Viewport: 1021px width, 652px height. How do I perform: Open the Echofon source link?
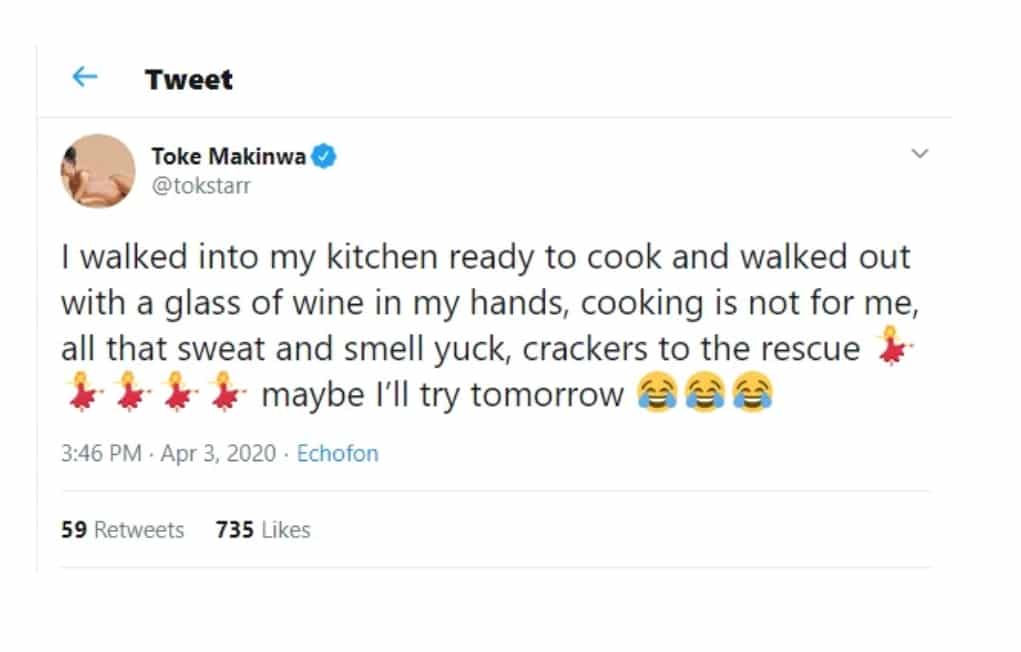338,453
